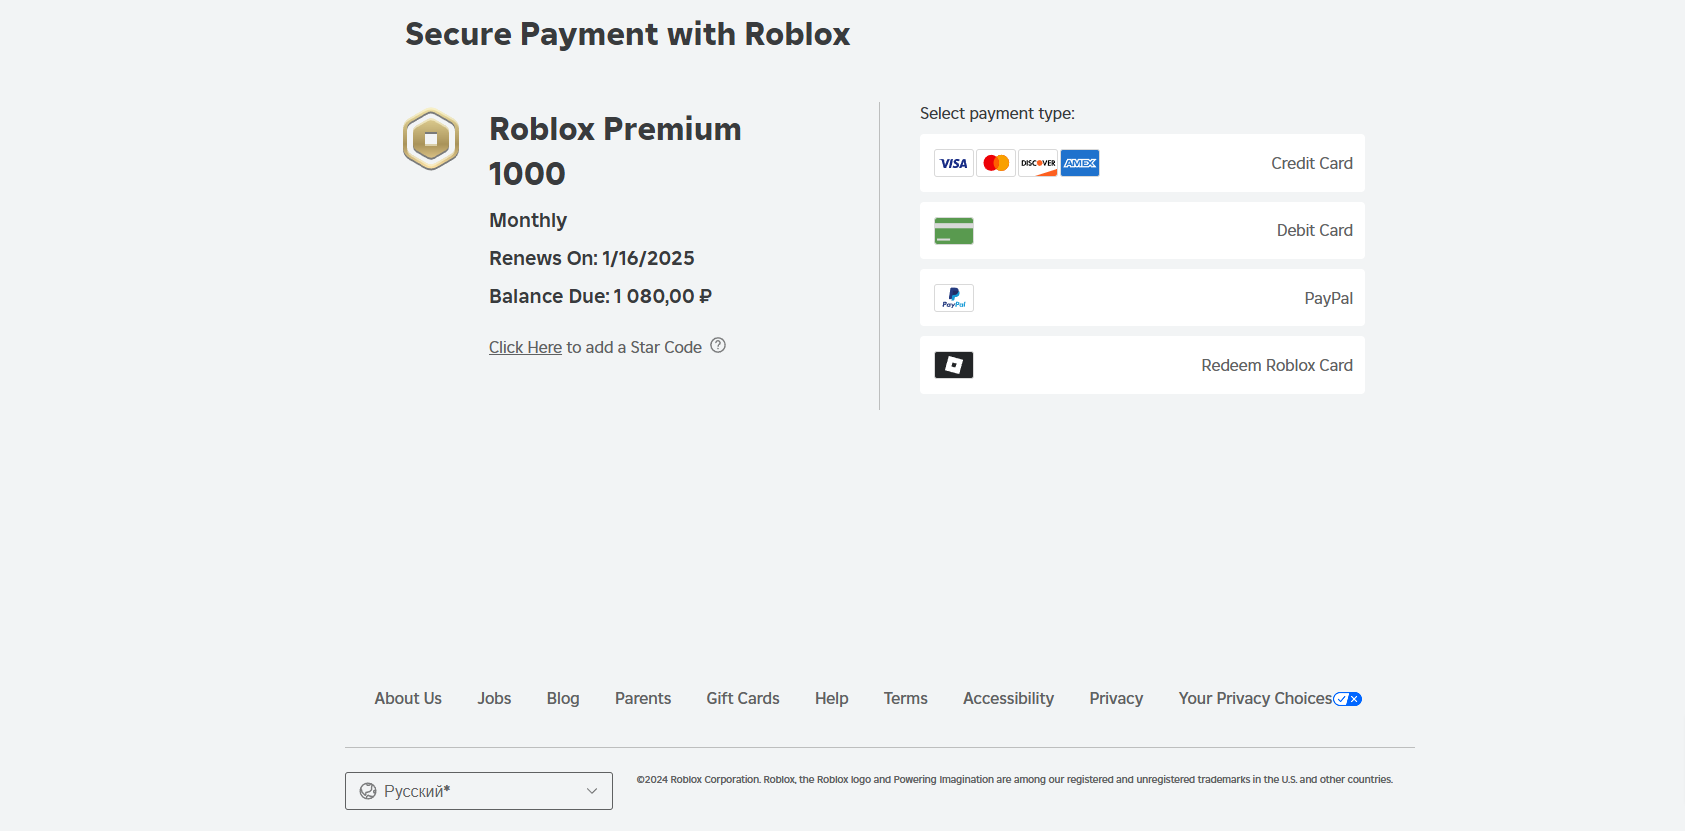The image size is (1685, 831).
Task: Open Jobs footer link
Action: 494,698
